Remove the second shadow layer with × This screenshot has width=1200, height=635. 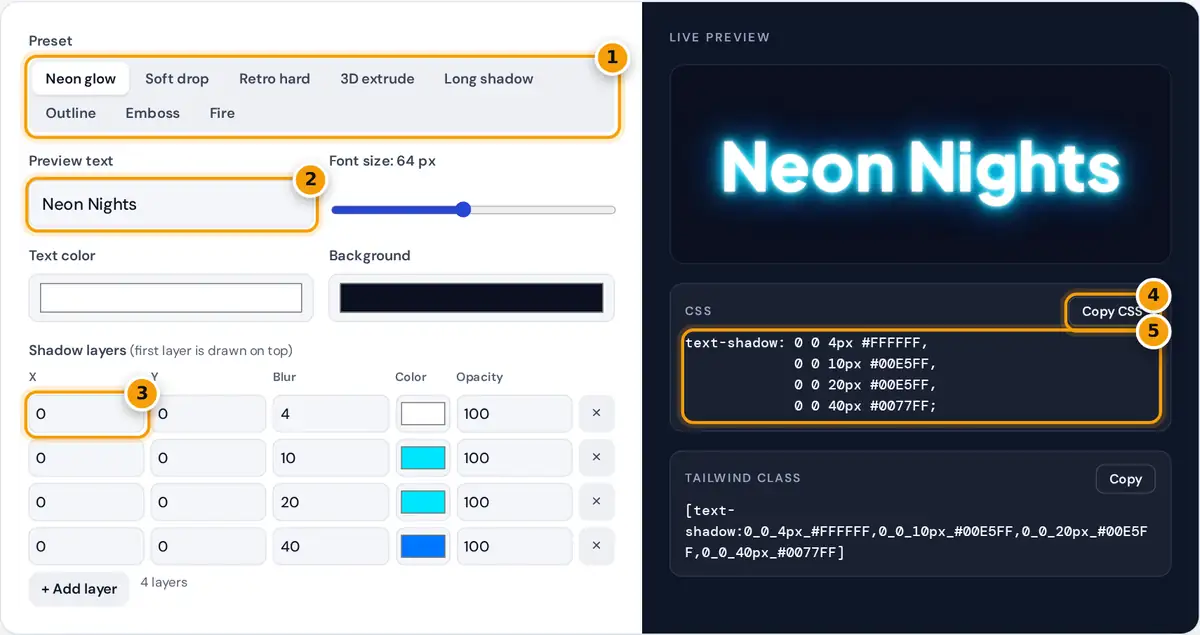tap(596, 458)
